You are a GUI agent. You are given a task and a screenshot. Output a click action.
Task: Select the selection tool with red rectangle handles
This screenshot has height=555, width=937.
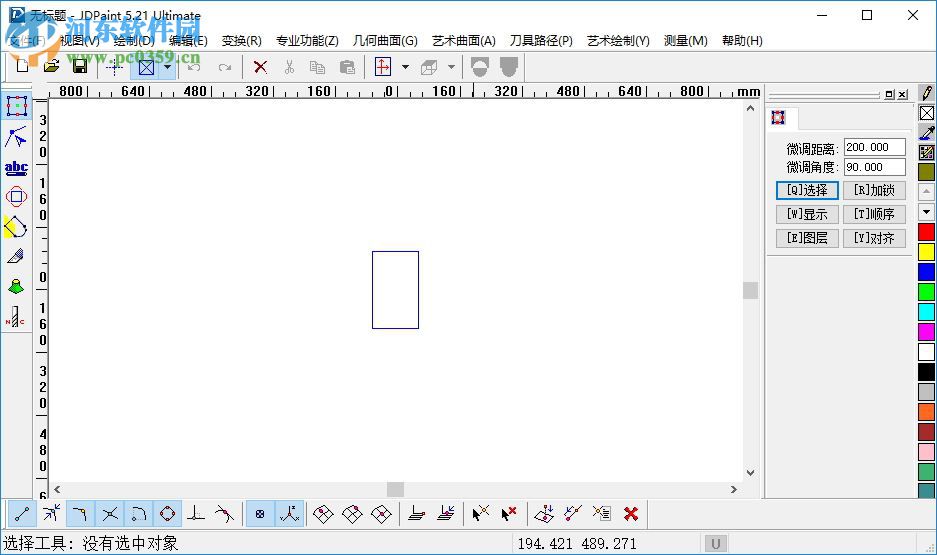[17, 106]
